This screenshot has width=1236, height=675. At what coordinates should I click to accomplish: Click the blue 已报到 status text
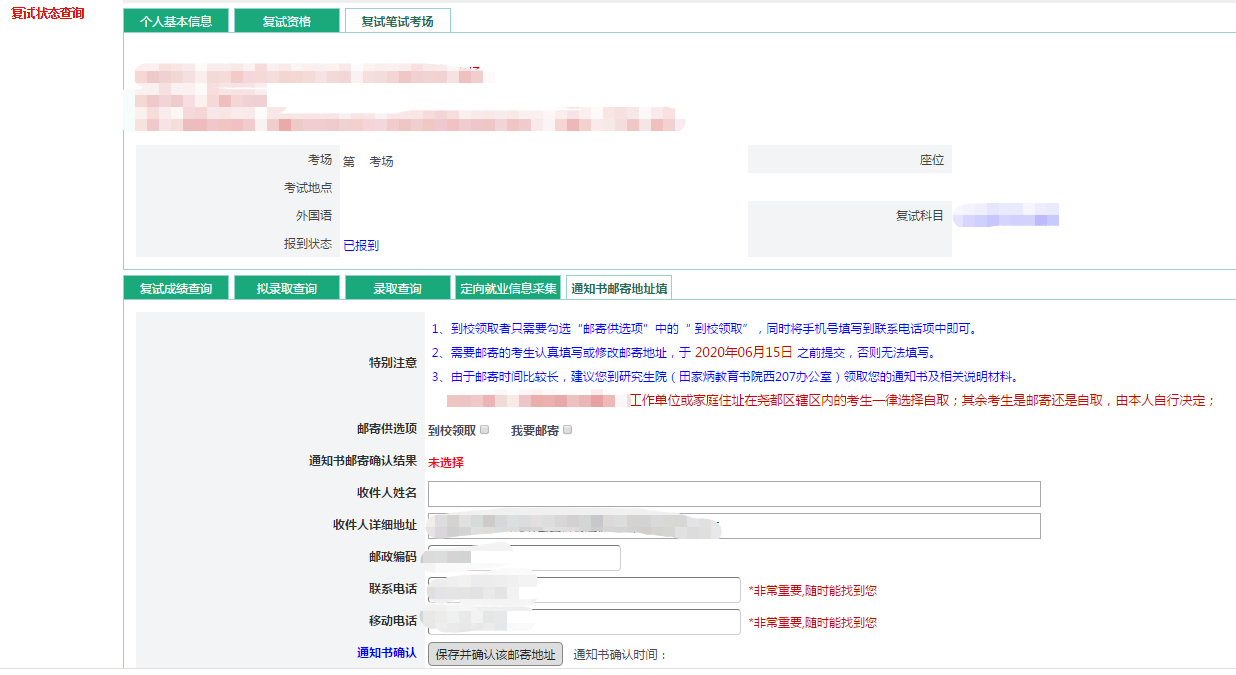[x=361, y=245]
